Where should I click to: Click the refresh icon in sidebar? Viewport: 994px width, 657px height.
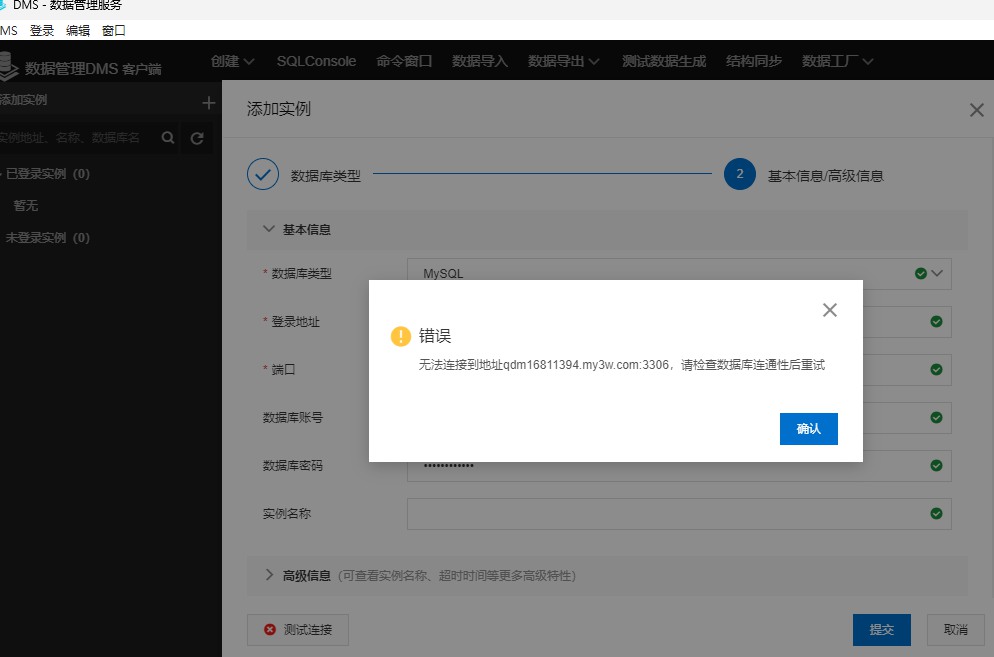tap(197, 138)
